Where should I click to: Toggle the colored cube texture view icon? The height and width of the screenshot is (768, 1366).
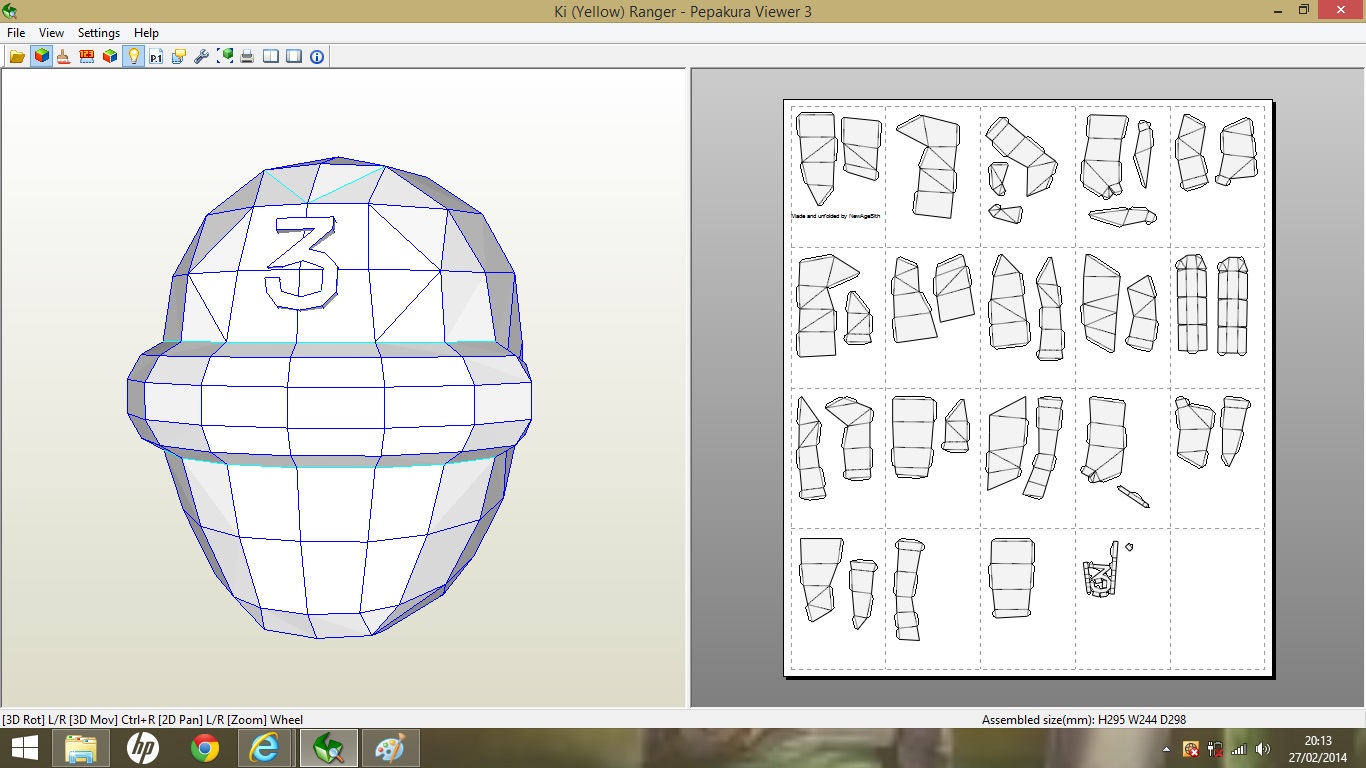[x=41, y=57]
